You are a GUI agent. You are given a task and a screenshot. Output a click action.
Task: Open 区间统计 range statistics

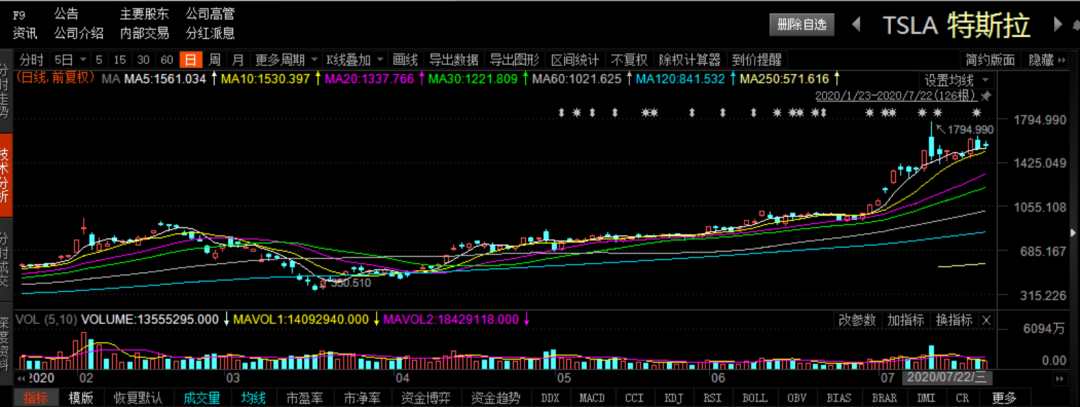pyautogui.click(x=574, y=60)
